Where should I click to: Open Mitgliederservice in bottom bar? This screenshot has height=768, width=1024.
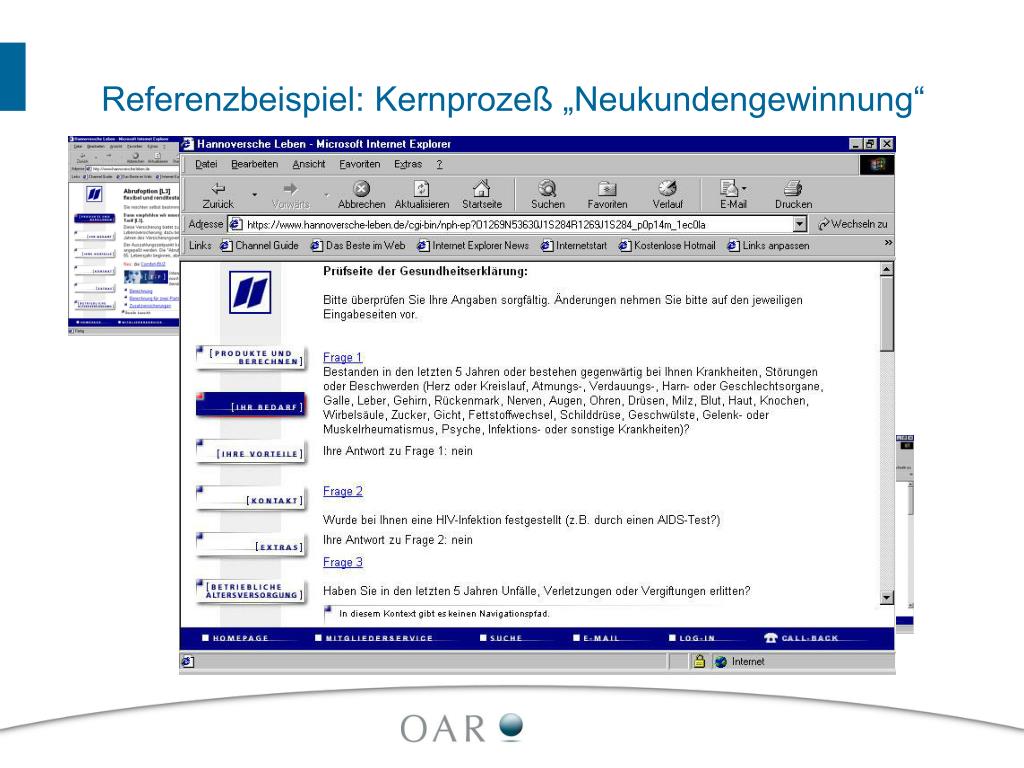(x=374, y=638)
